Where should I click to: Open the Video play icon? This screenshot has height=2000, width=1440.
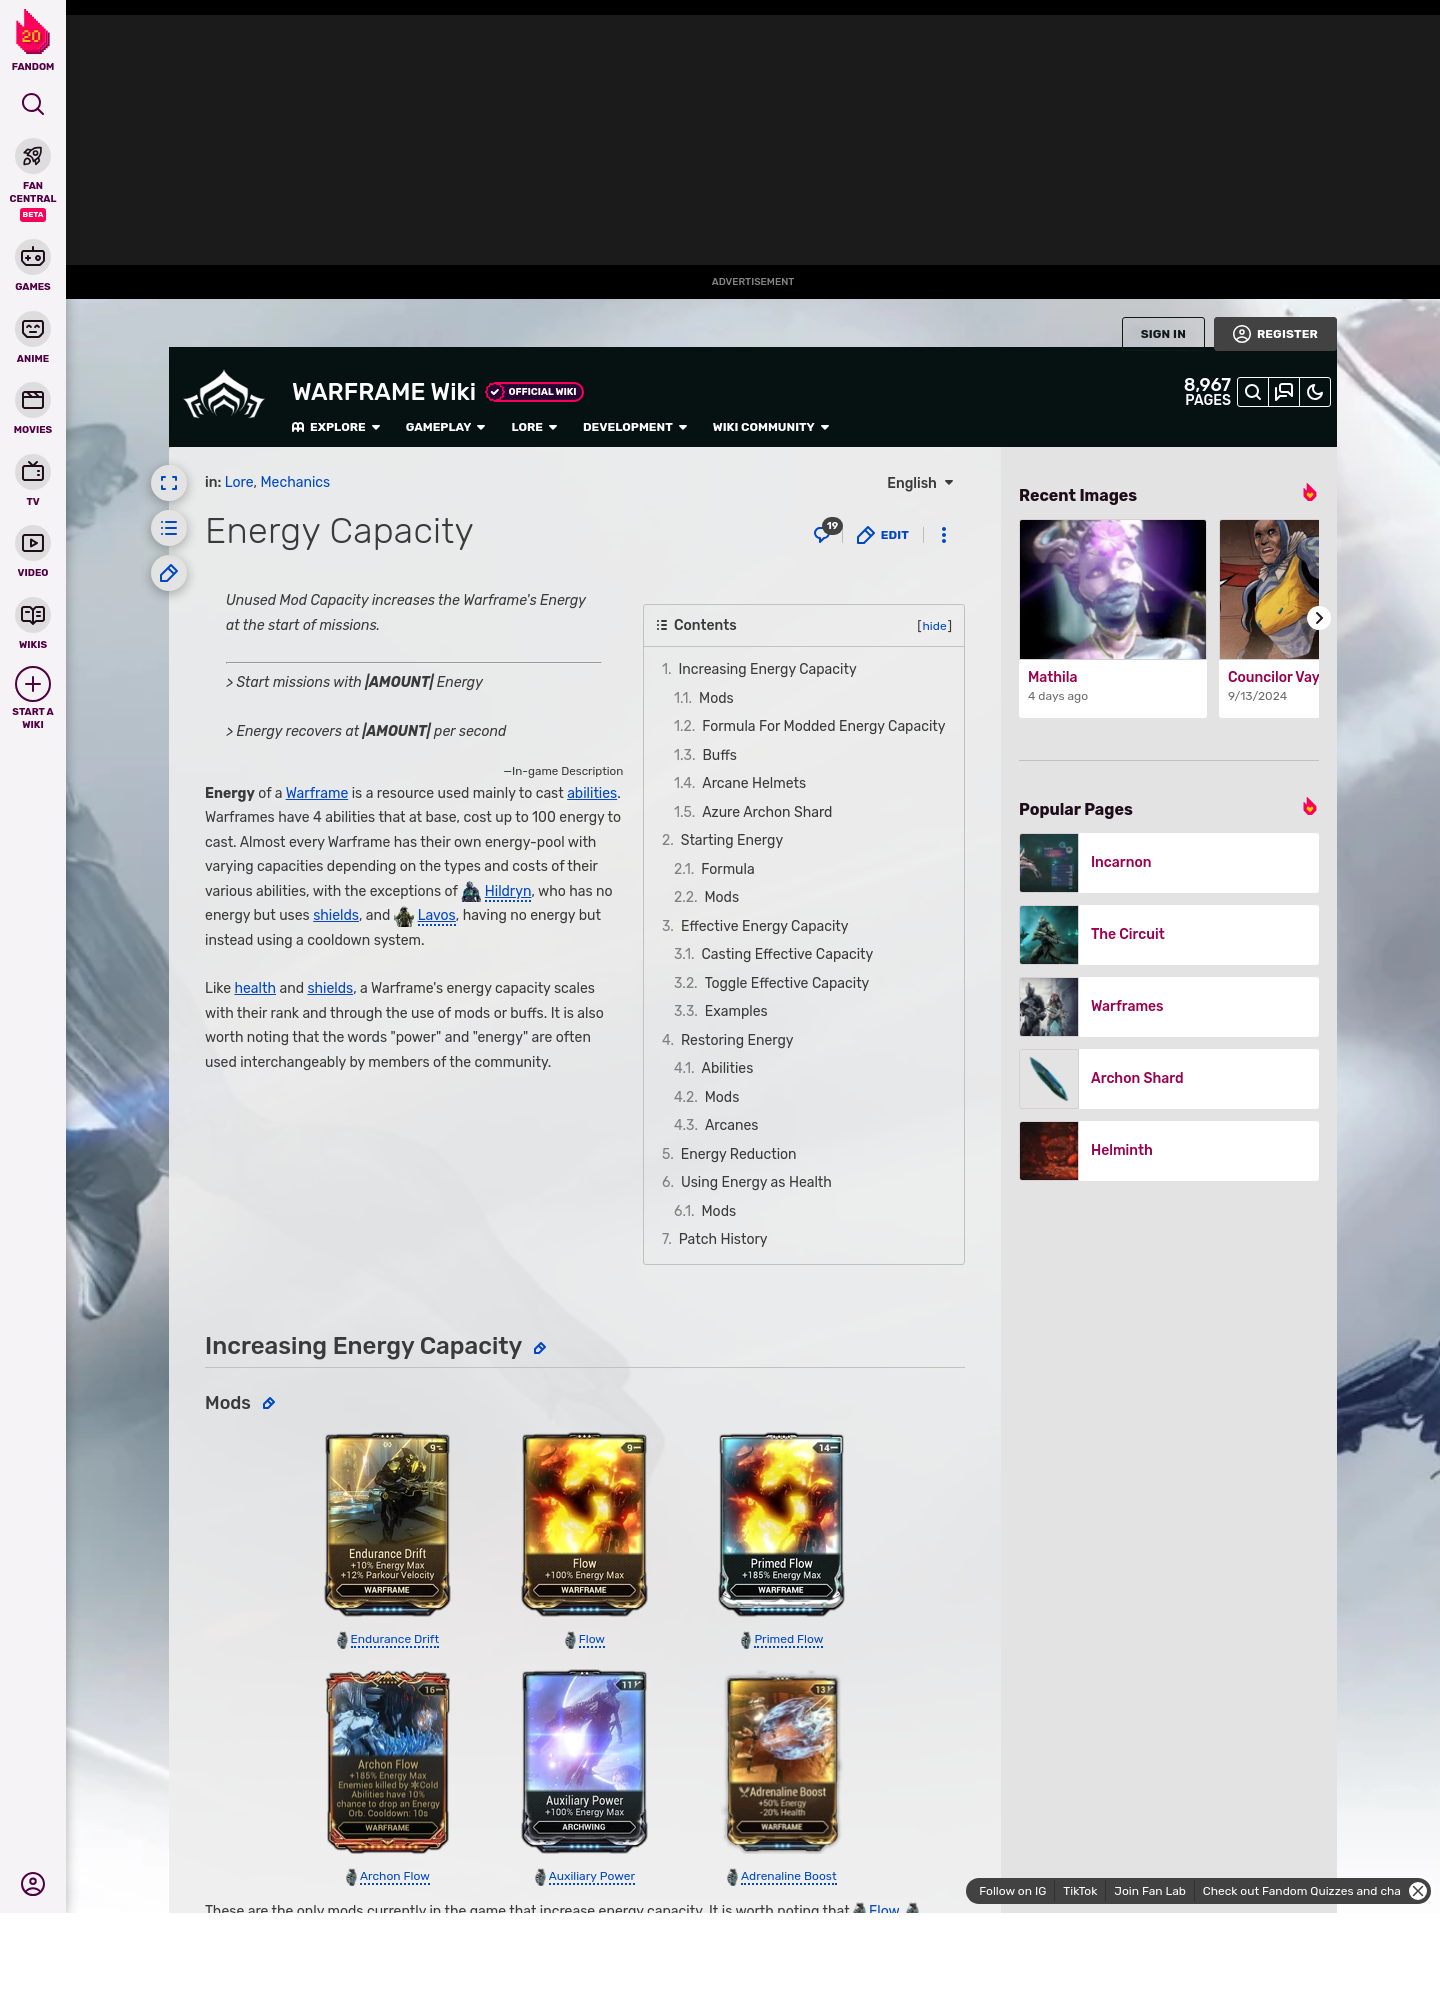pos(33,543)
